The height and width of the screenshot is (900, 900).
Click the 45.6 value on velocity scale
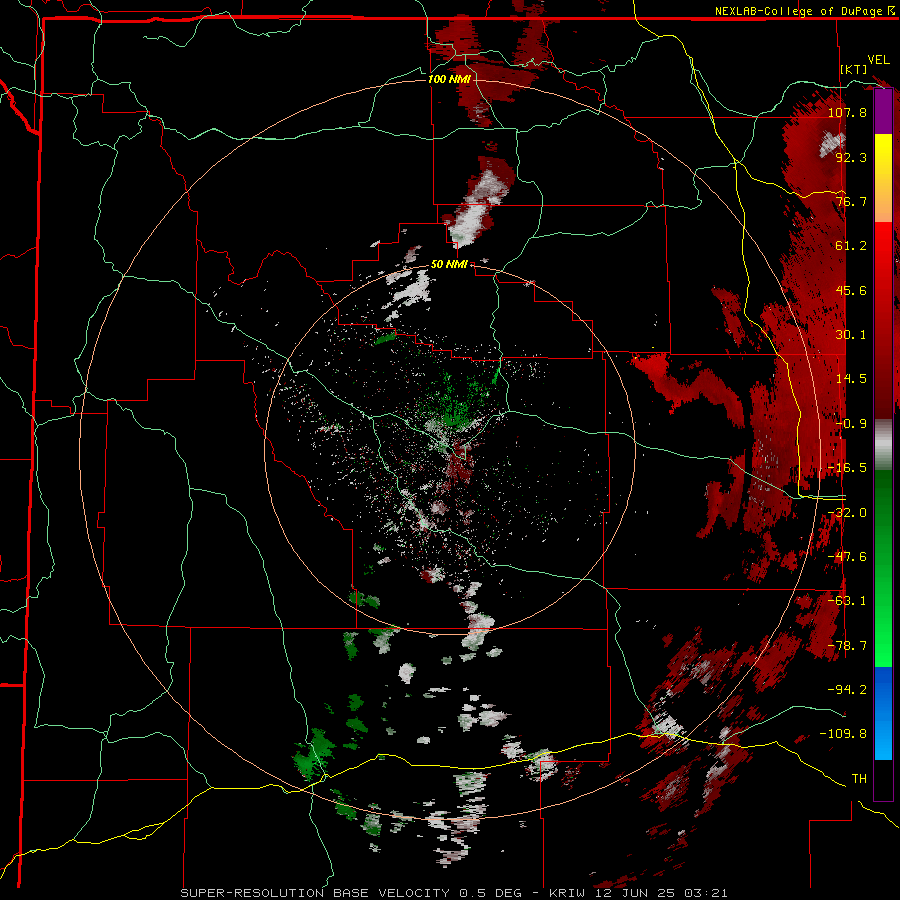tap(851, 290)
